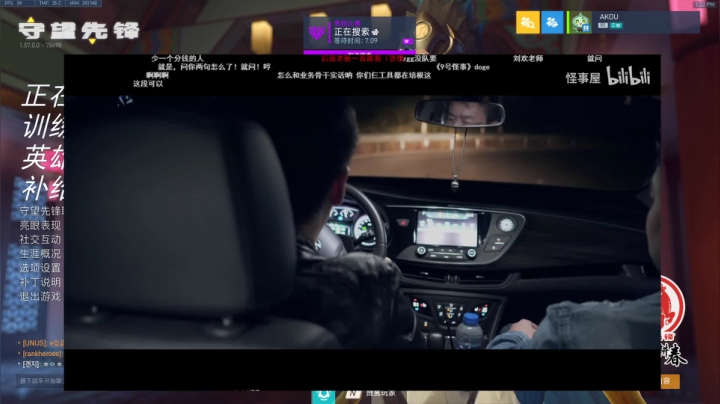Open the 补丁说明 menu item
The width and height of the screenshot is (720, 404).
pyautogui.click(x=40, y=282)
